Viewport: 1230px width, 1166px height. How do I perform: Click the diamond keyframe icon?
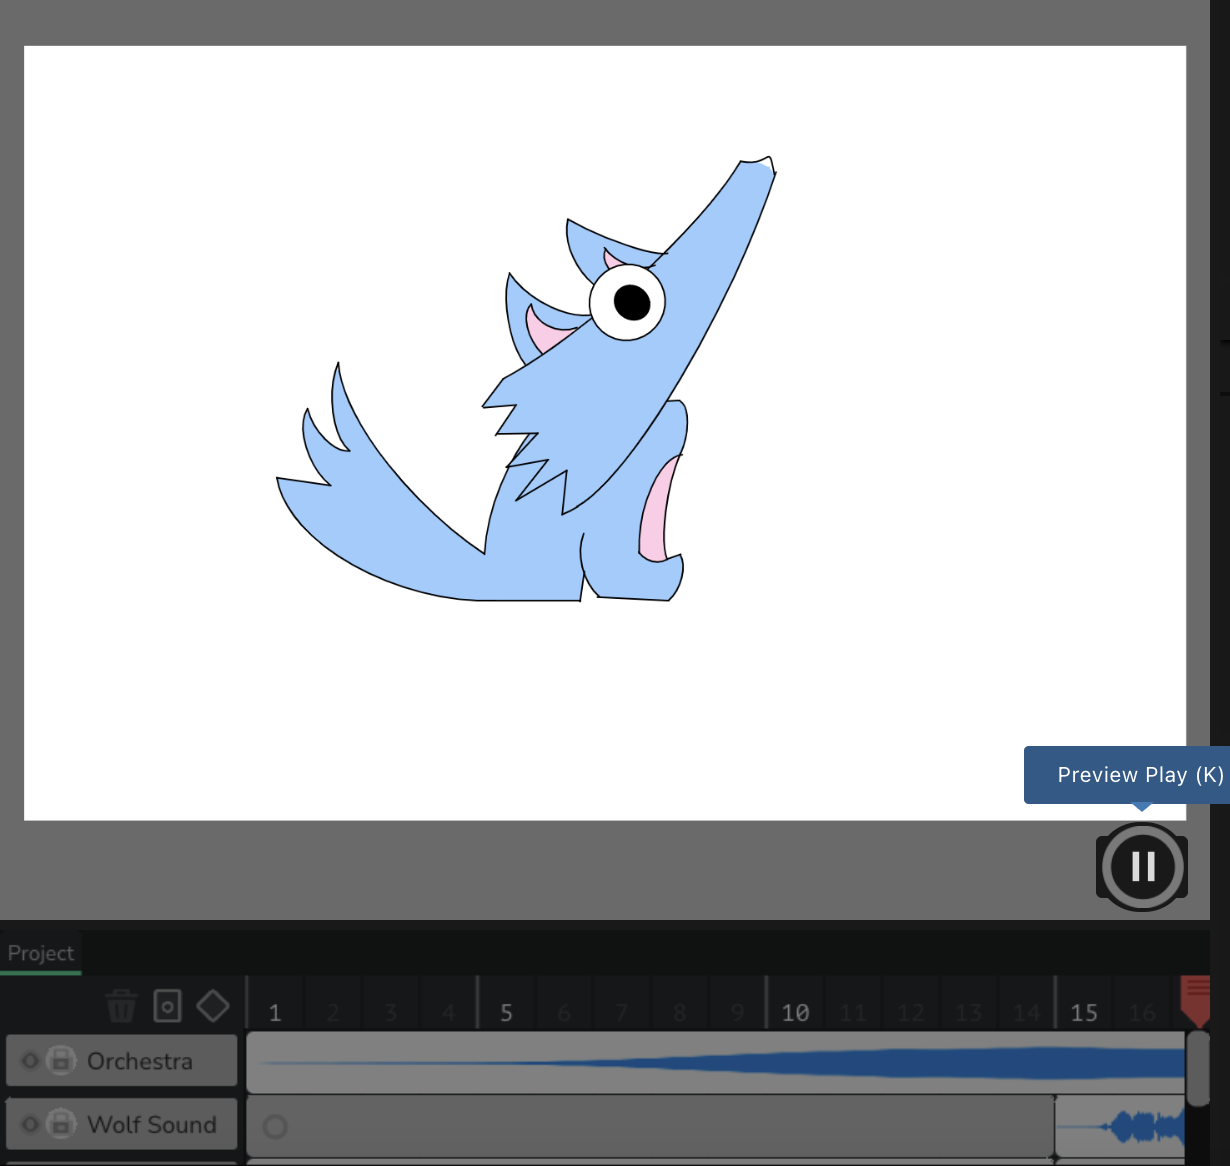coord(213,1006)
